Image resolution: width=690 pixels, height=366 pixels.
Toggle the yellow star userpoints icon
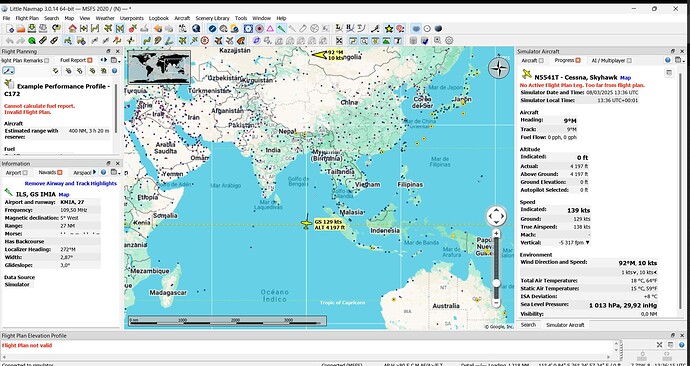click(389, 29)
